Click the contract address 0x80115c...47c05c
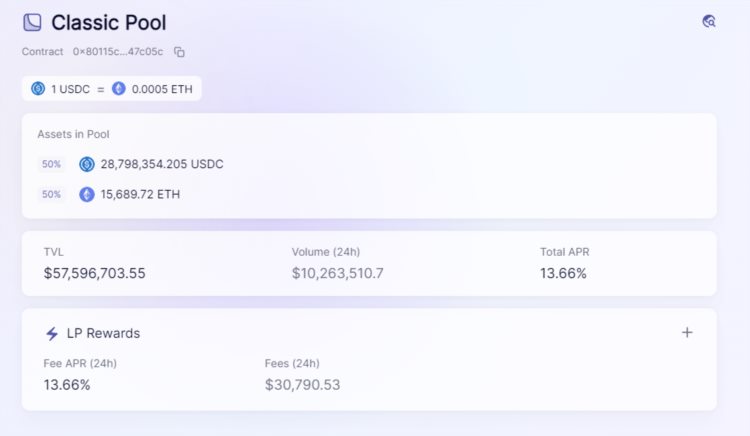 coord(117,52)
